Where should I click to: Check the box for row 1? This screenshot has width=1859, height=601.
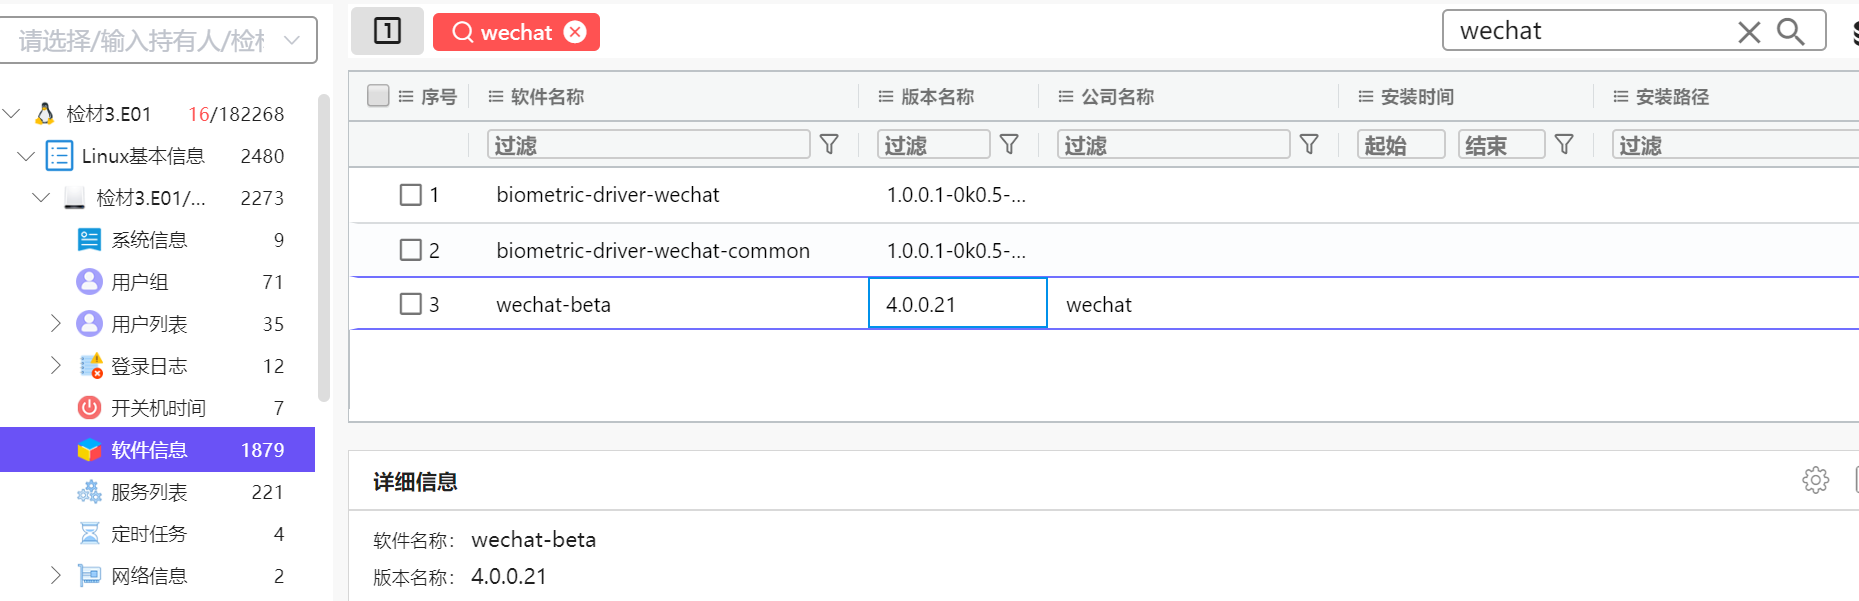410,195
